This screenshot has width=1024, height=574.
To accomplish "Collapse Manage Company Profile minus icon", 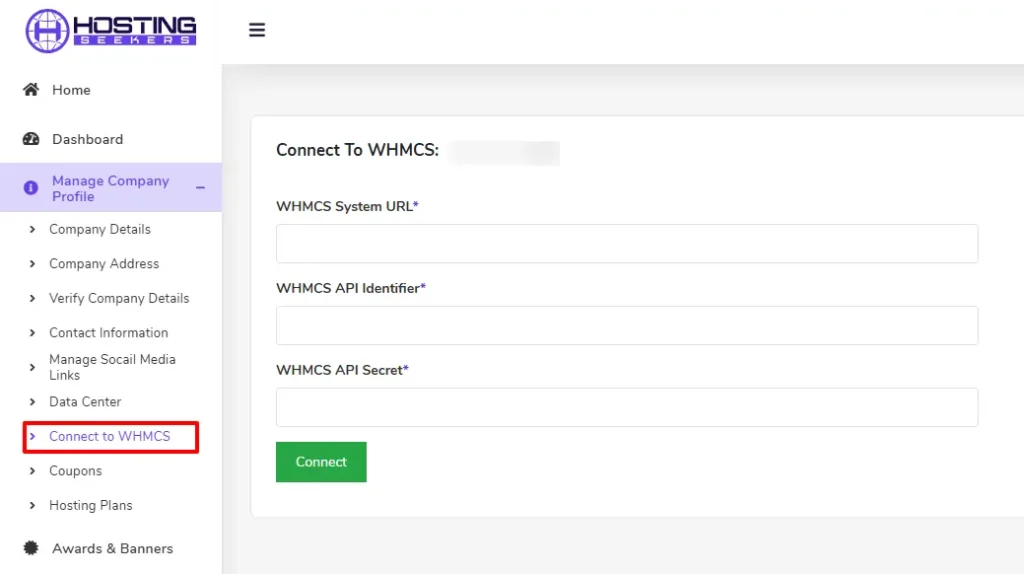I will pyautogui.click(x=200, y=188).
